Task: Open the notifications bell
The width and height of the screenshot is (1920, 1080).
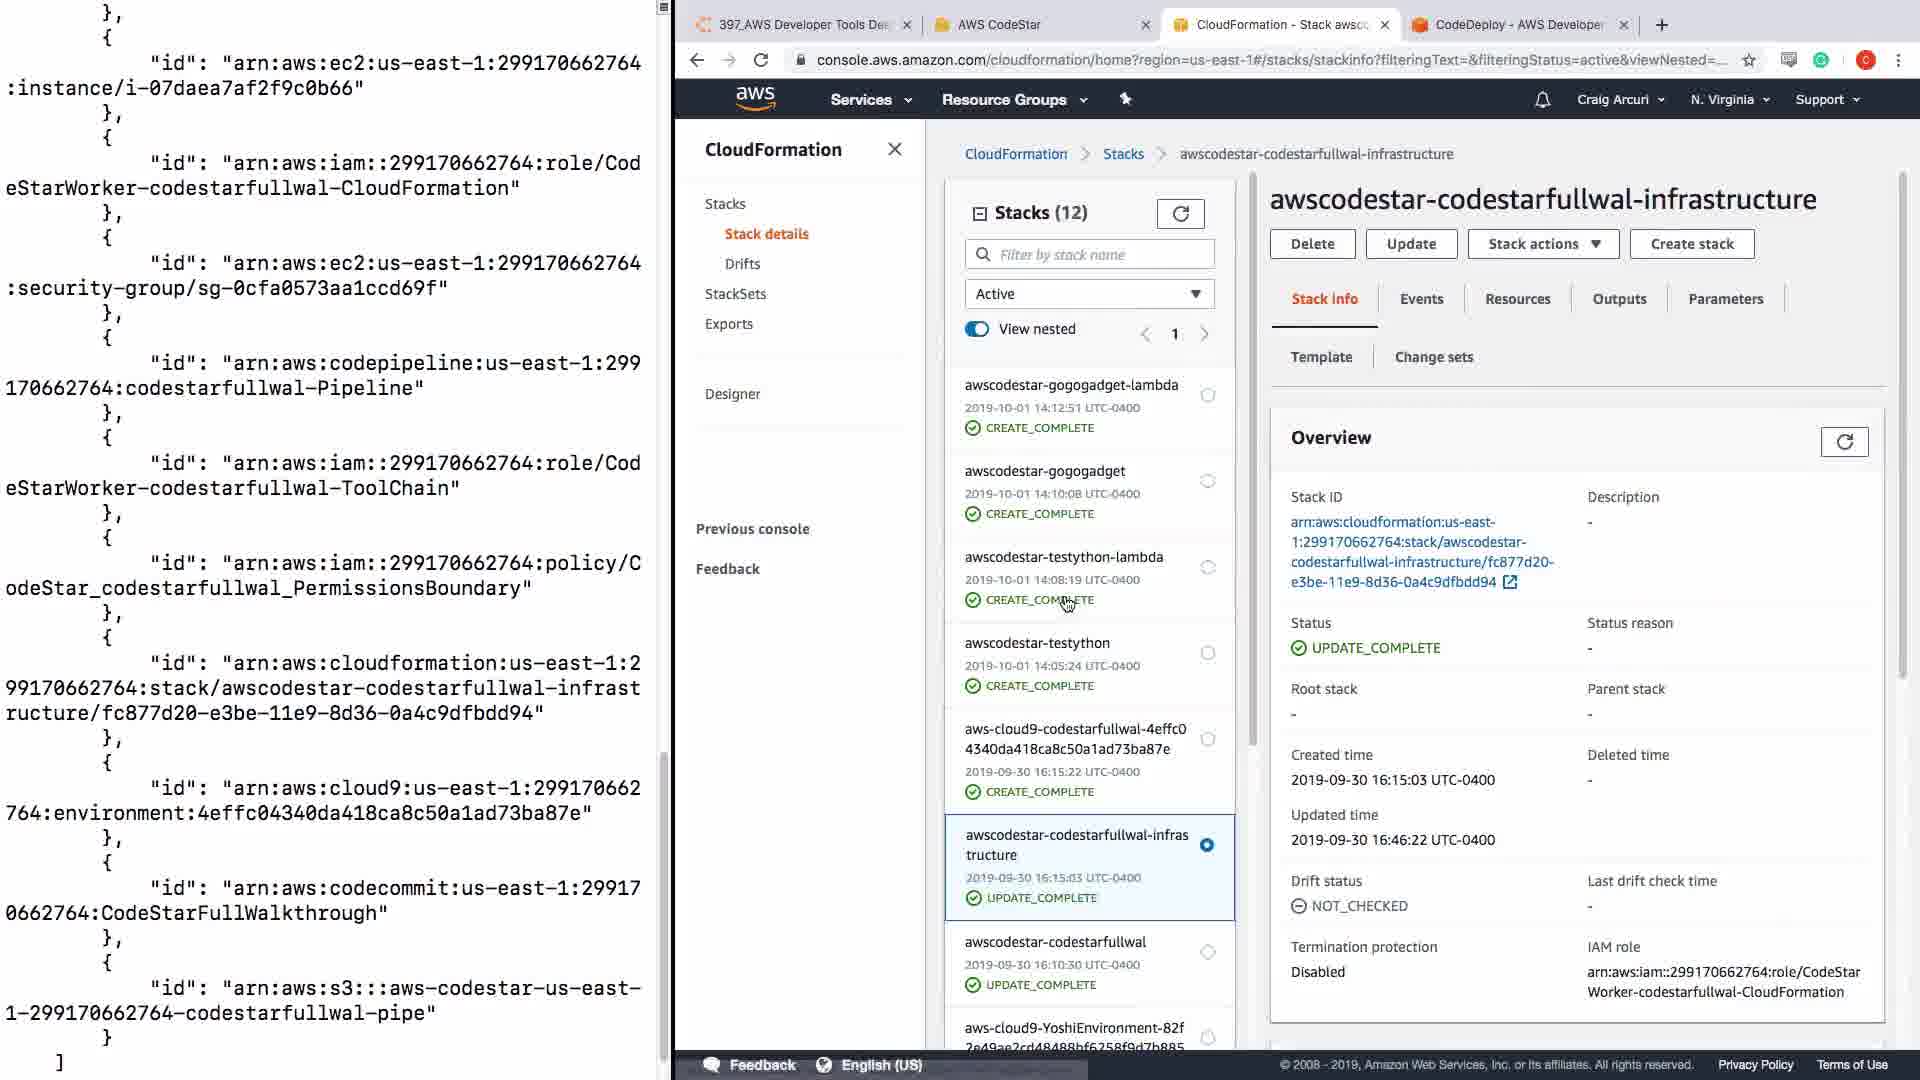Action: (x=1542, y=99)
